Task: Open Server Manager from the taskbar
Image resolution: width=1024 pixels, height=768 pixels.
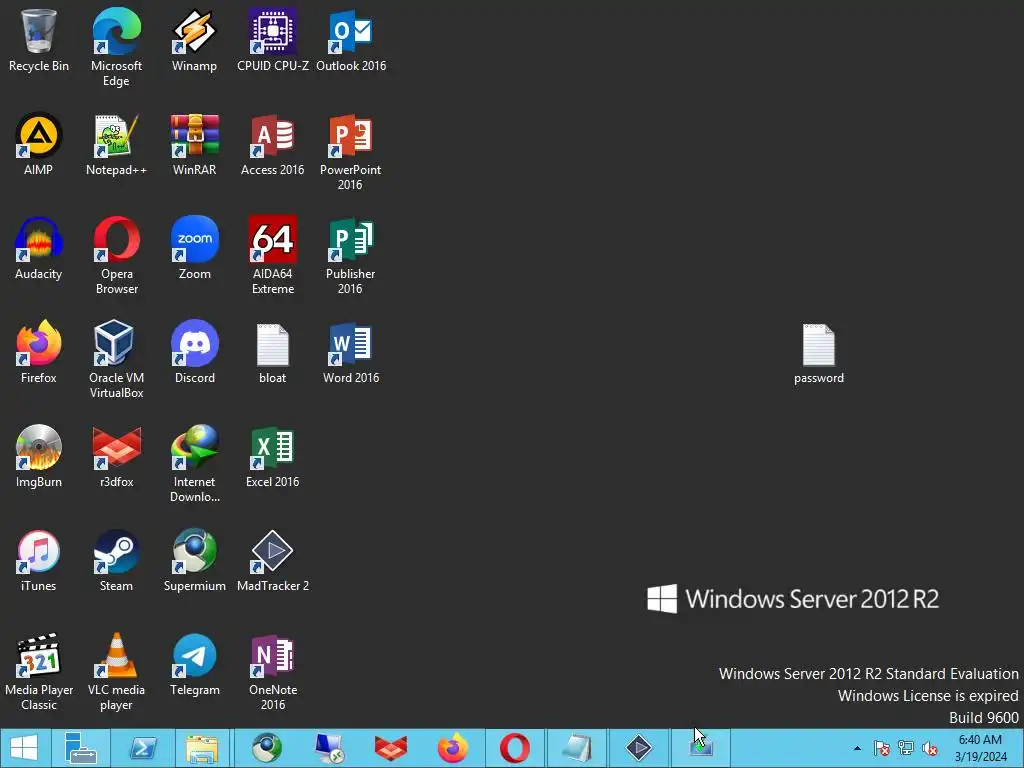Action: [80, 748]
